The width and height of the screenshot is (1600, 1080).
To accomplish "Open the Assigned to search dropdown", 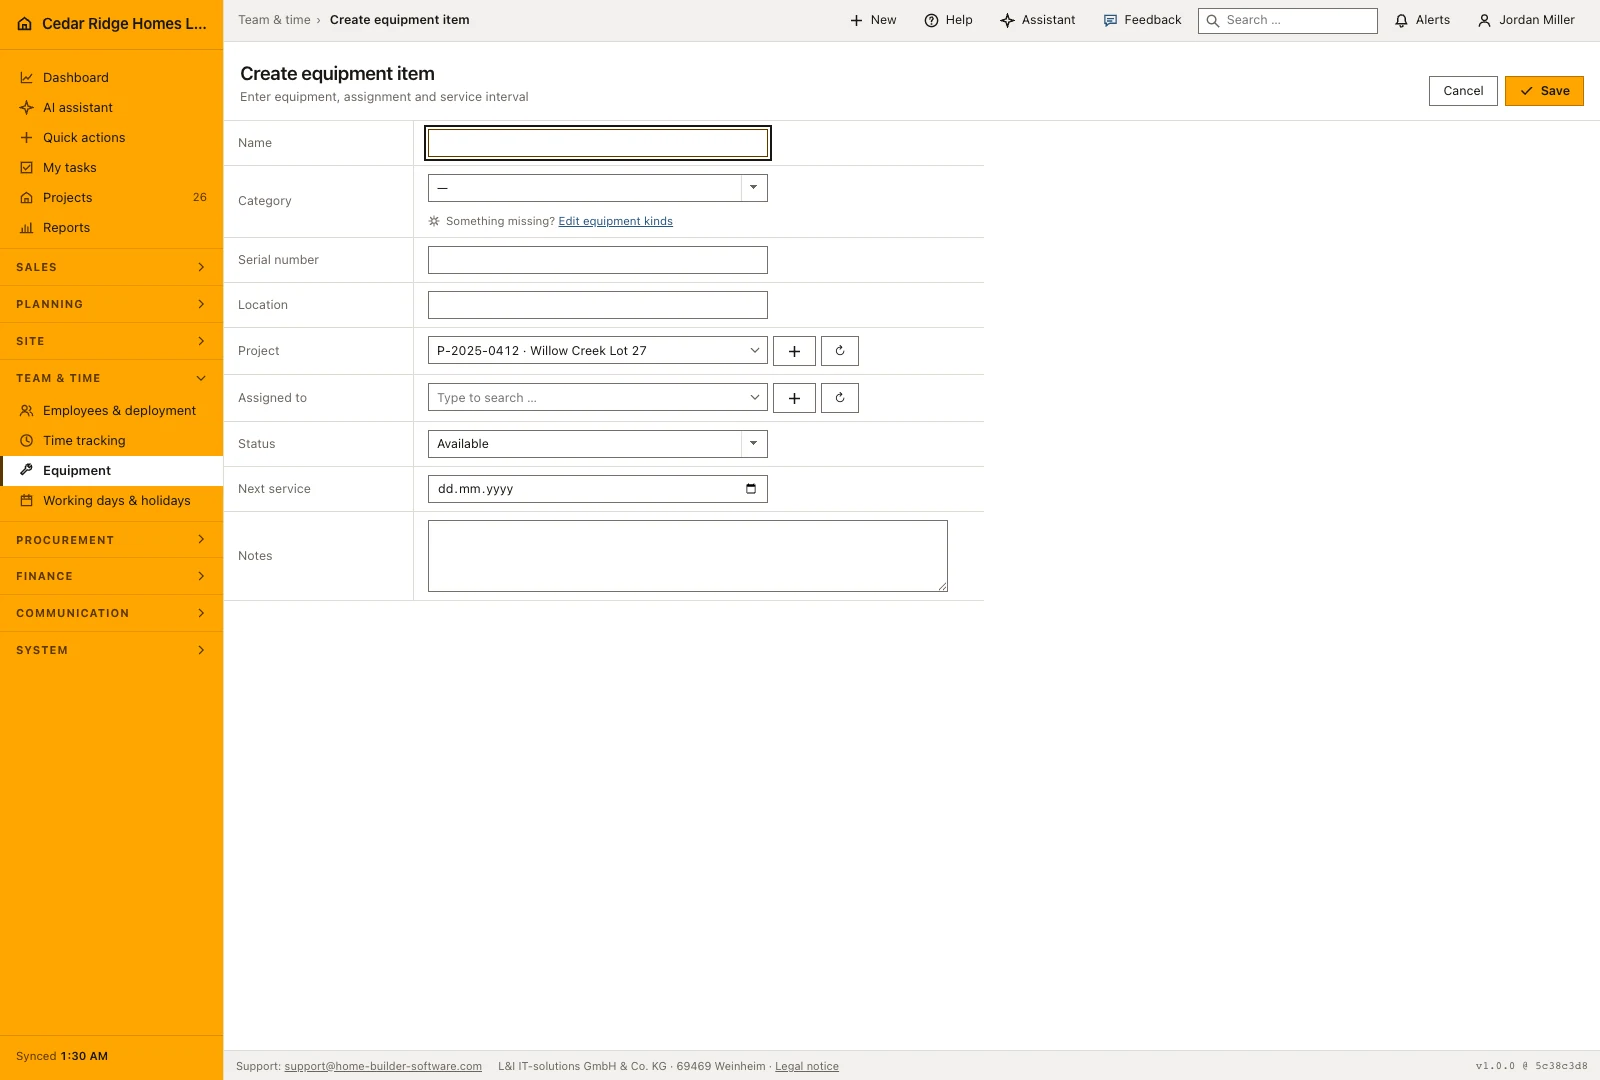I will 598,398.
